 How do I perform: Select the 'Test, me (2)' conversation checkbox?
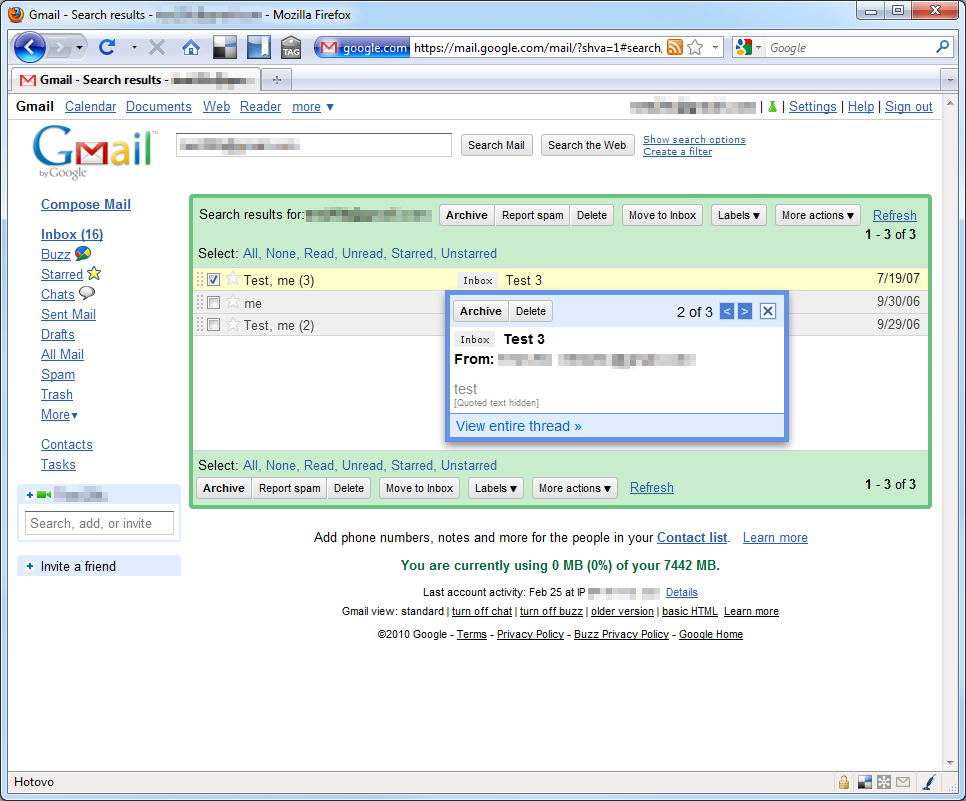pos(213,325)
